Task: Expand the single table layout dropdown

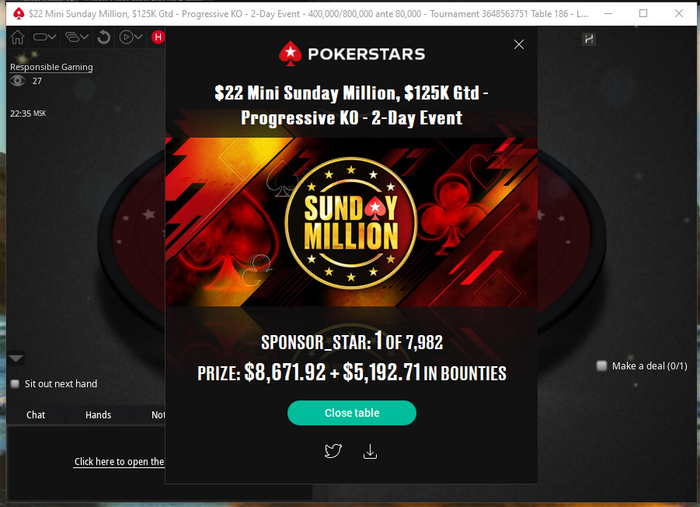Action: pos(44,37)
